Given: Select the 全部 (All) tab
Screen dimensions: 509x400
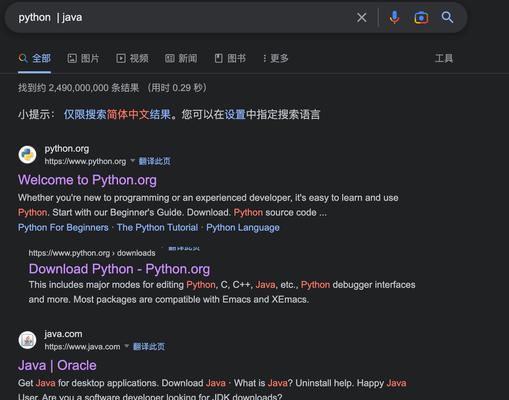Looking at the screenshot, I should [x=35, y=58].
